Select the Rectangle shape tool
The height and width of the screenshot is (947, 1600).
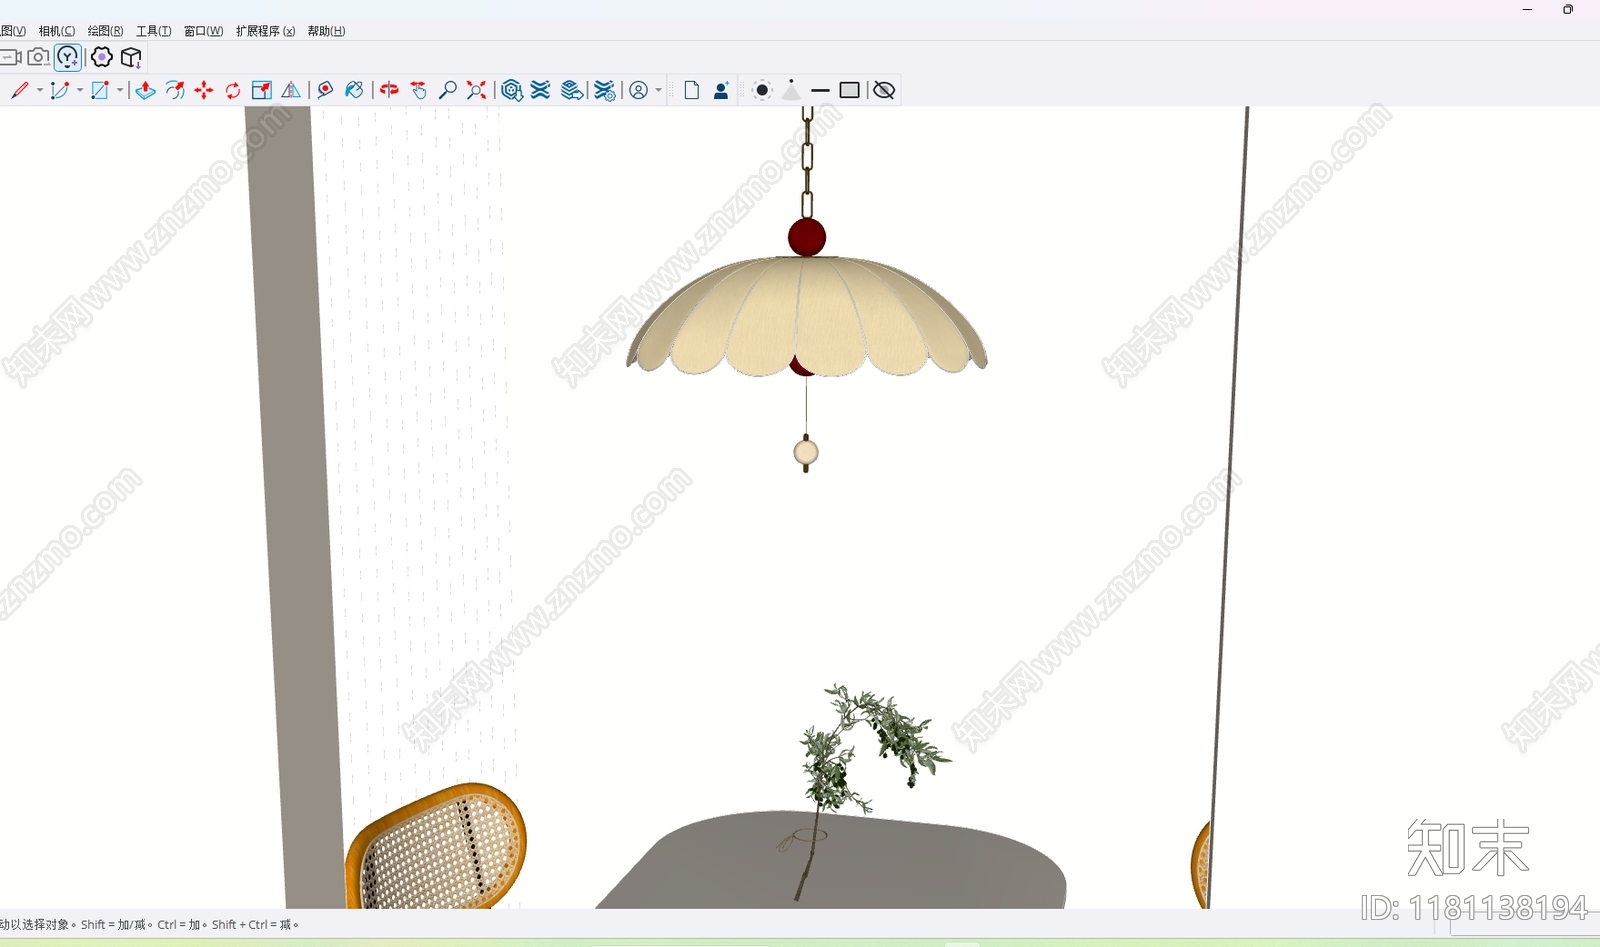click(100, 90)
